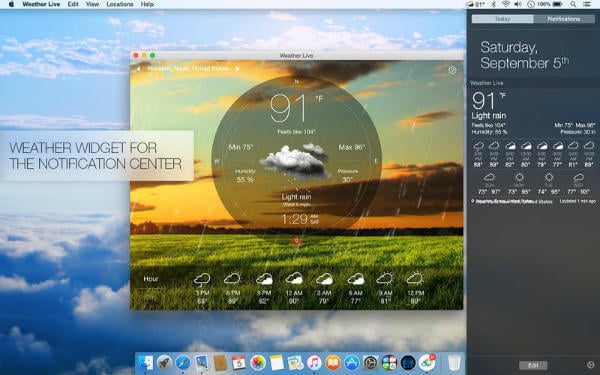Screen dimensions: 600x375
Task: Click the red marker below the weather circle
Action: tap(296, 241)
